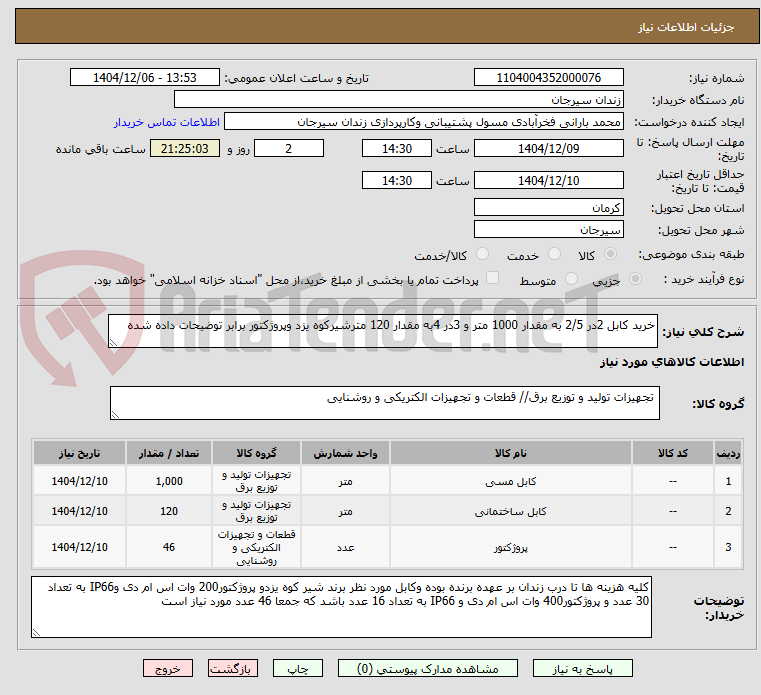This screenshot has height=695, width=761.
Task: Open the اطلاعات تماس خریدار link
Action: pyautogui.click(x=167, y=122)
